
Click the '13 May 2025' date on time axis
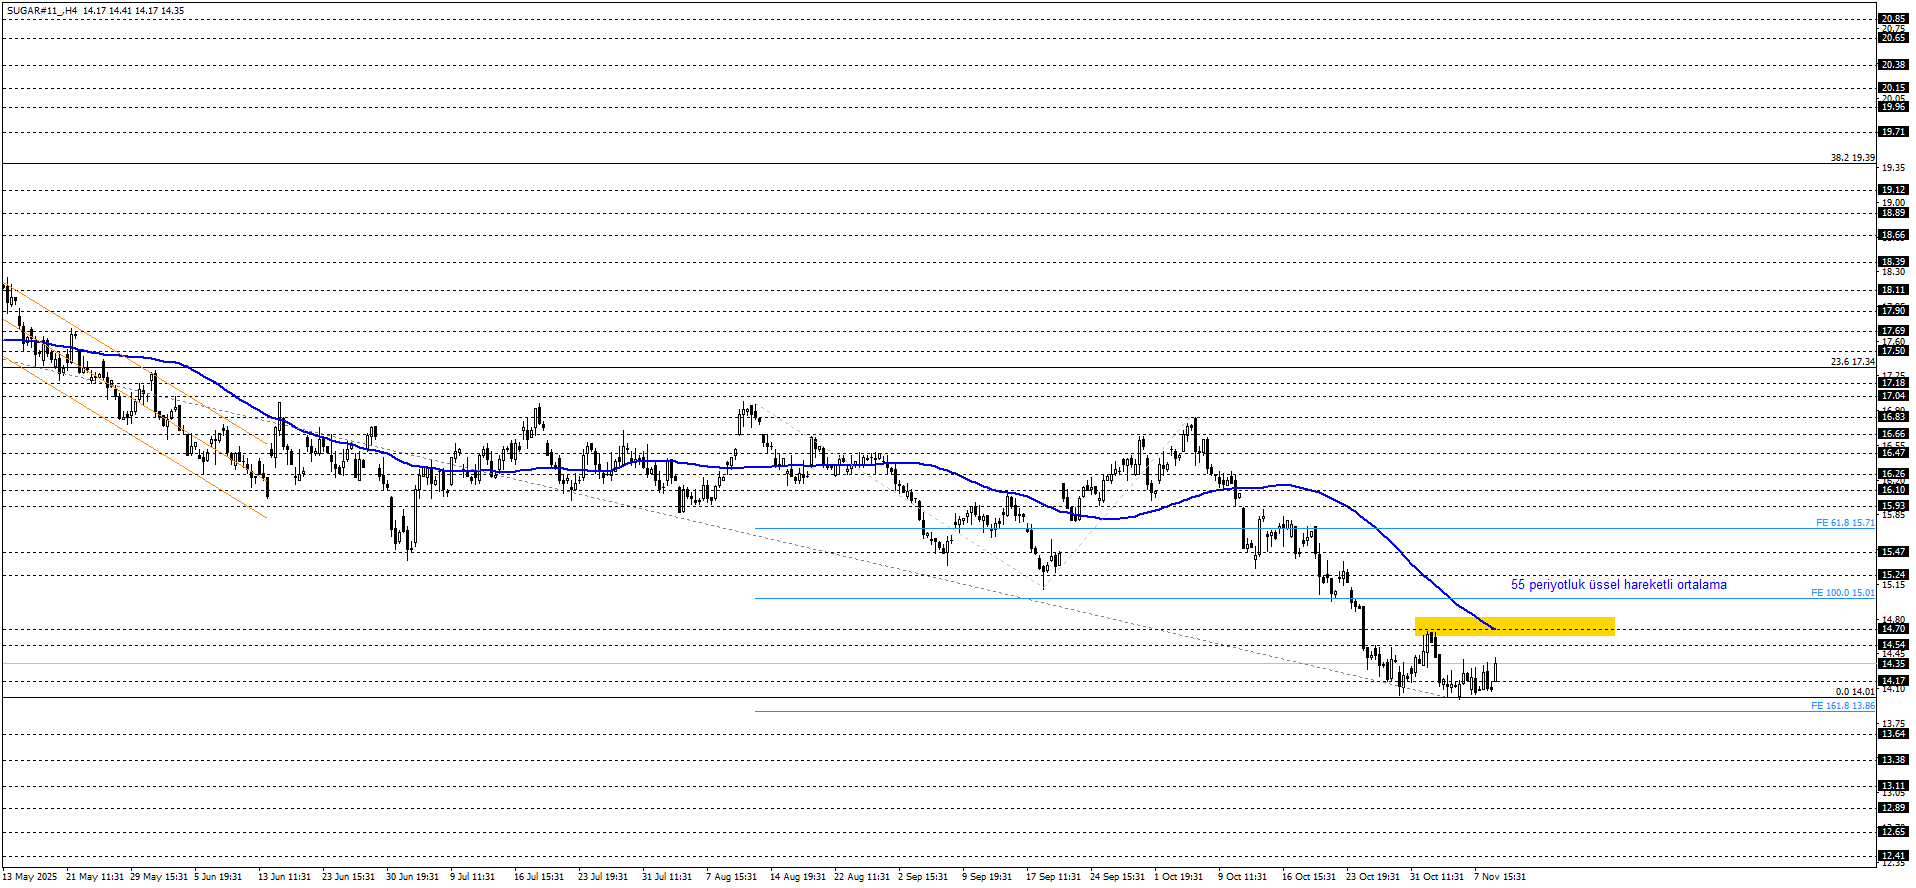(x=30, y=877)
